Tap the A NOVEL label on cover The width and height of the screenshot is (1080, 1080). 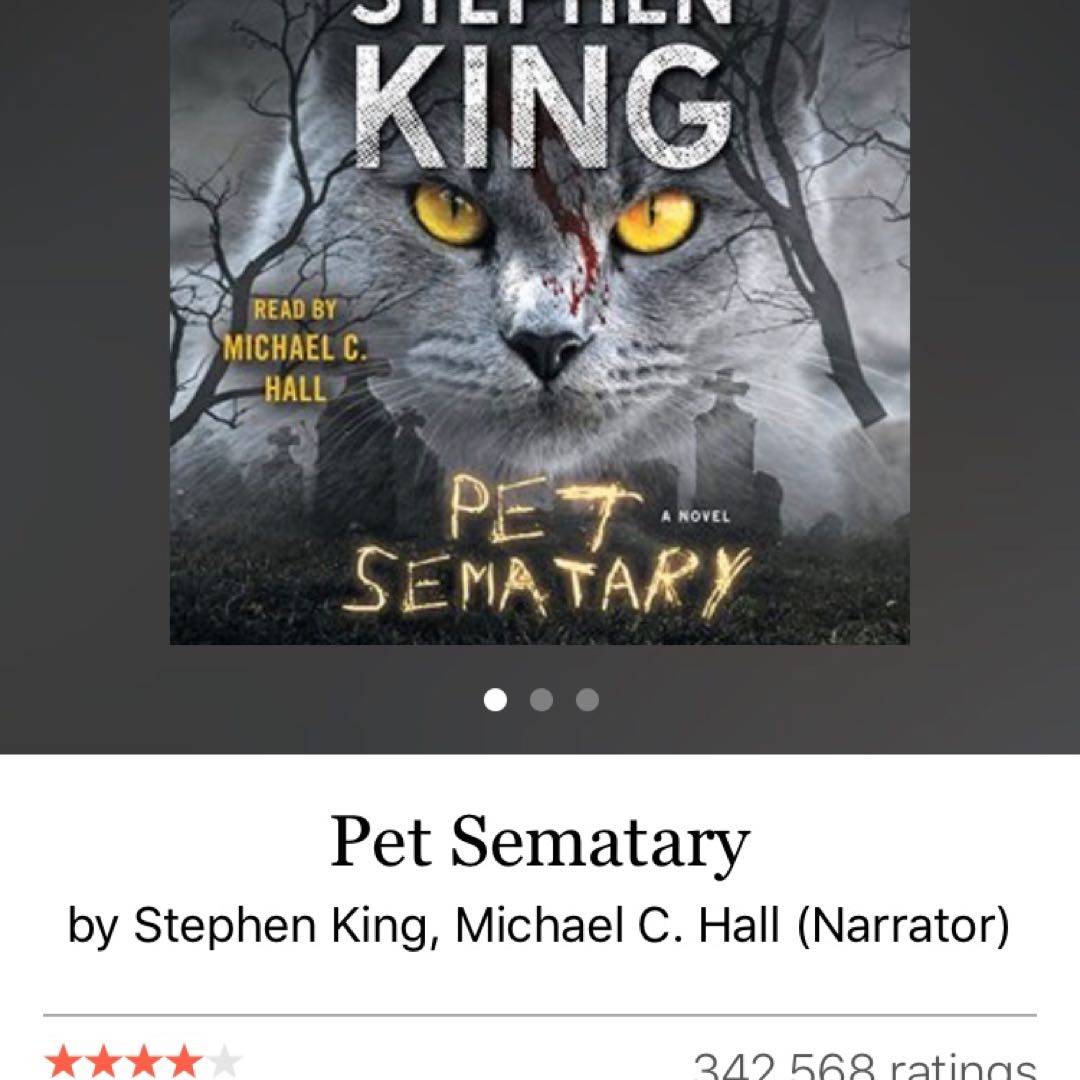tap(695, 516)
